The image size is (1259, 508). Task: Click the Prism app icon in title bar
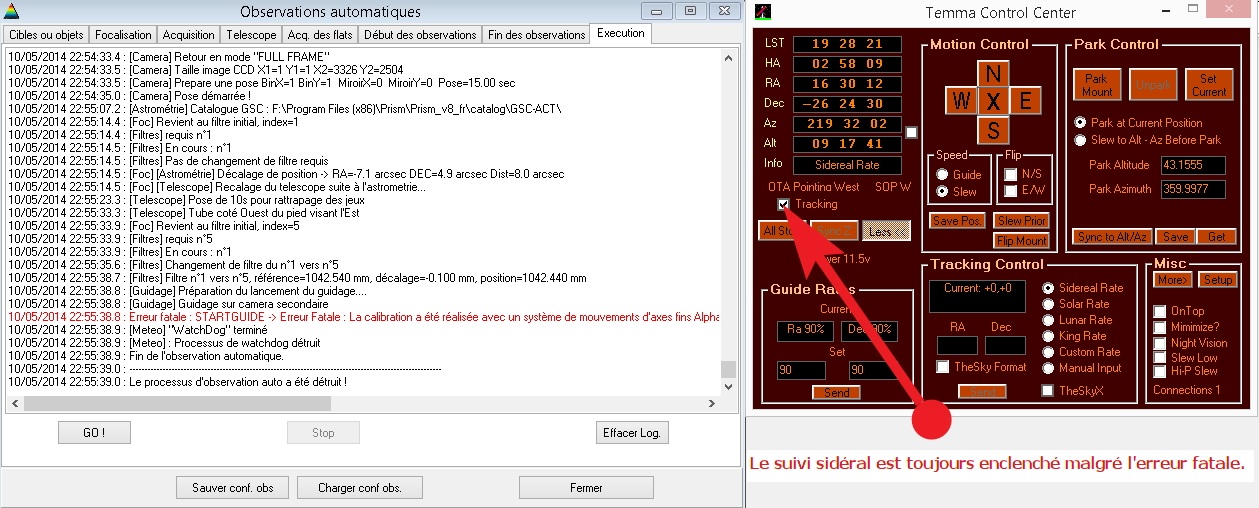pyautogui.click(x=13, y=11)
